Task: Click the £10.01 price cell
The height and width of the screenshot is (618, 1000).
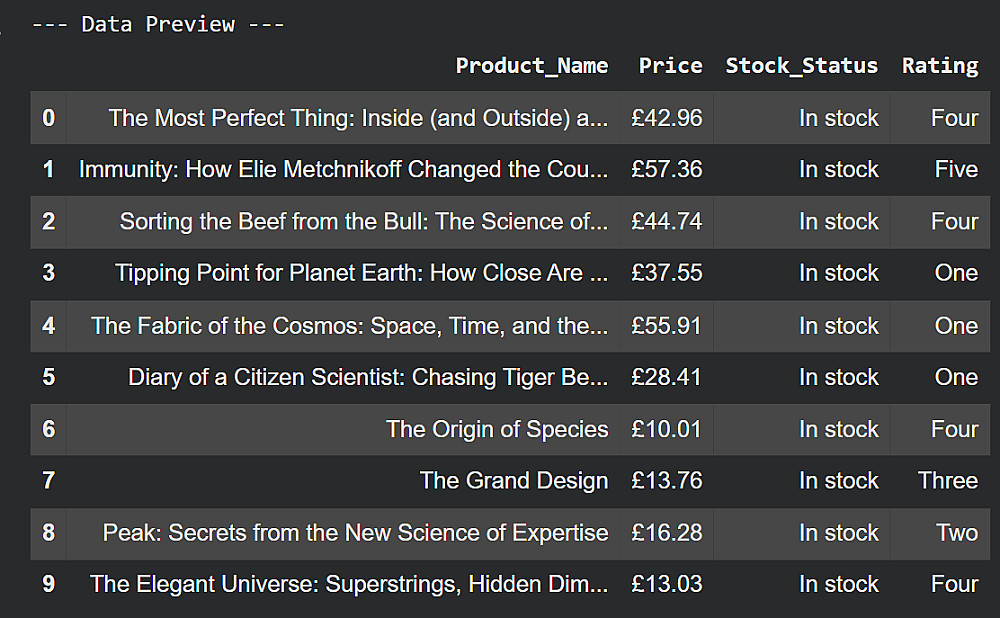Action: [x=666, y=429]
